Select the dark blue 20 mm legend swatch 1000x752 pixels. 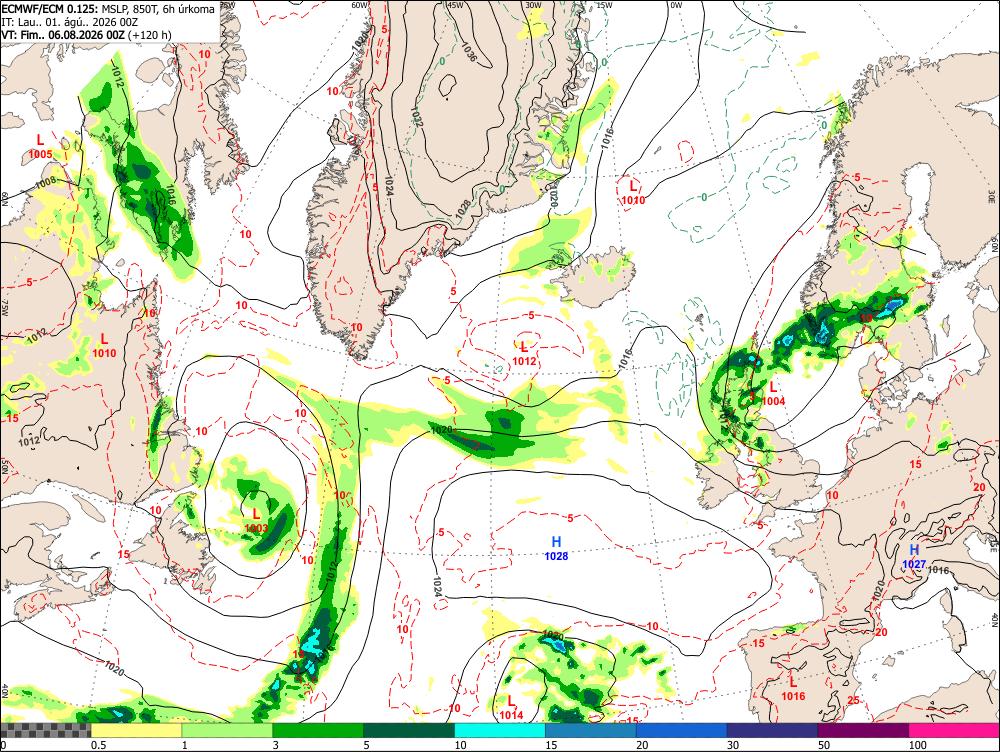click(x=682, y=730)
